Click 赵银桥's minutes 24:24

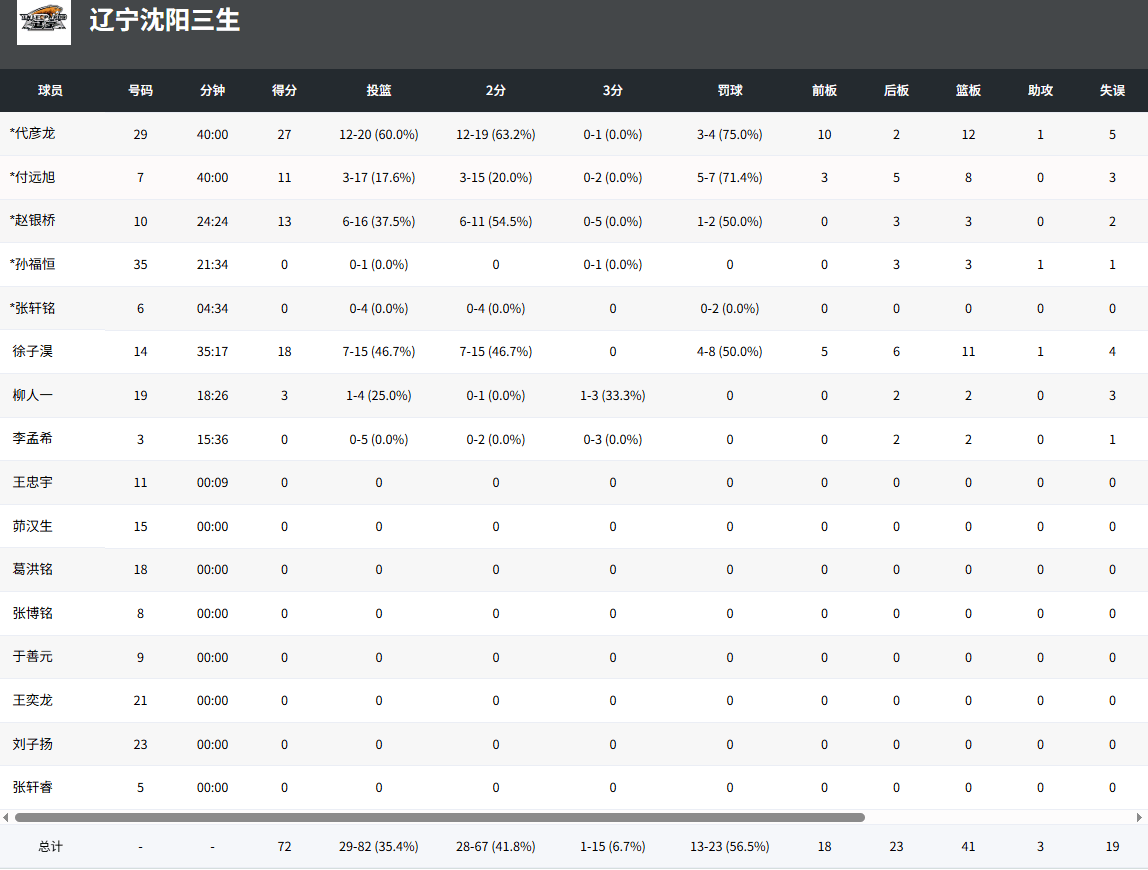coord(212,222)
